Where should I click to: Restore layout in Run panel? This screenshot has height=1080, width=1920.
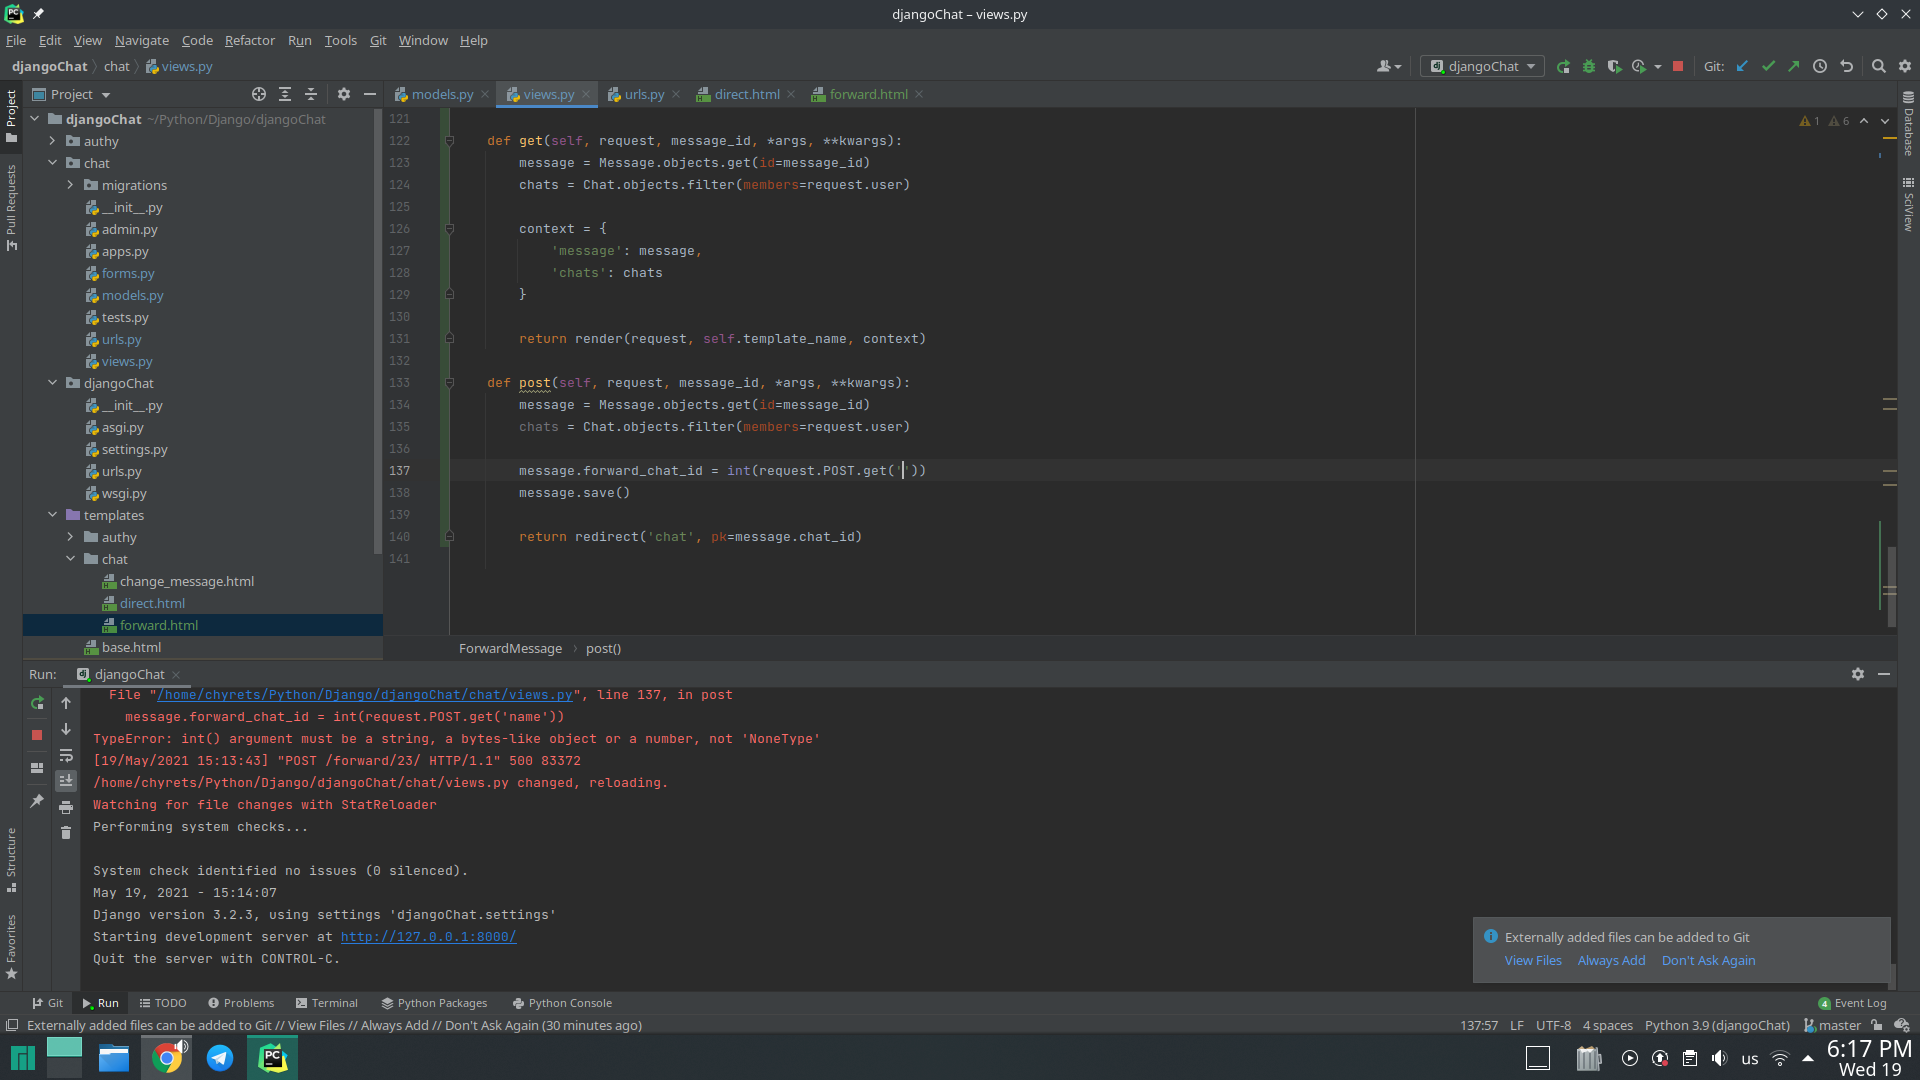click(x=37, y=768)
